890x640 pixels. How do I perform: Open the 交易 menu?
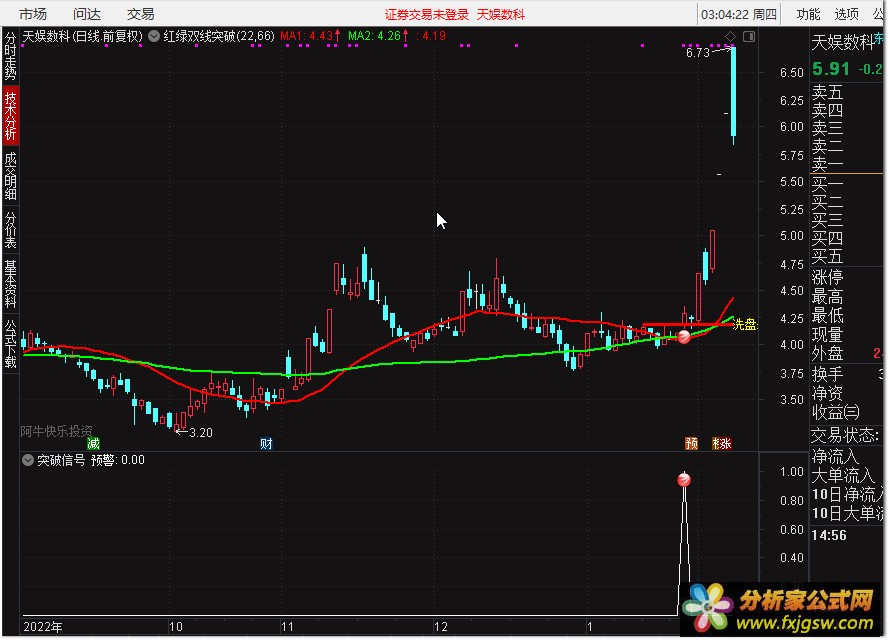pos(140,14)
